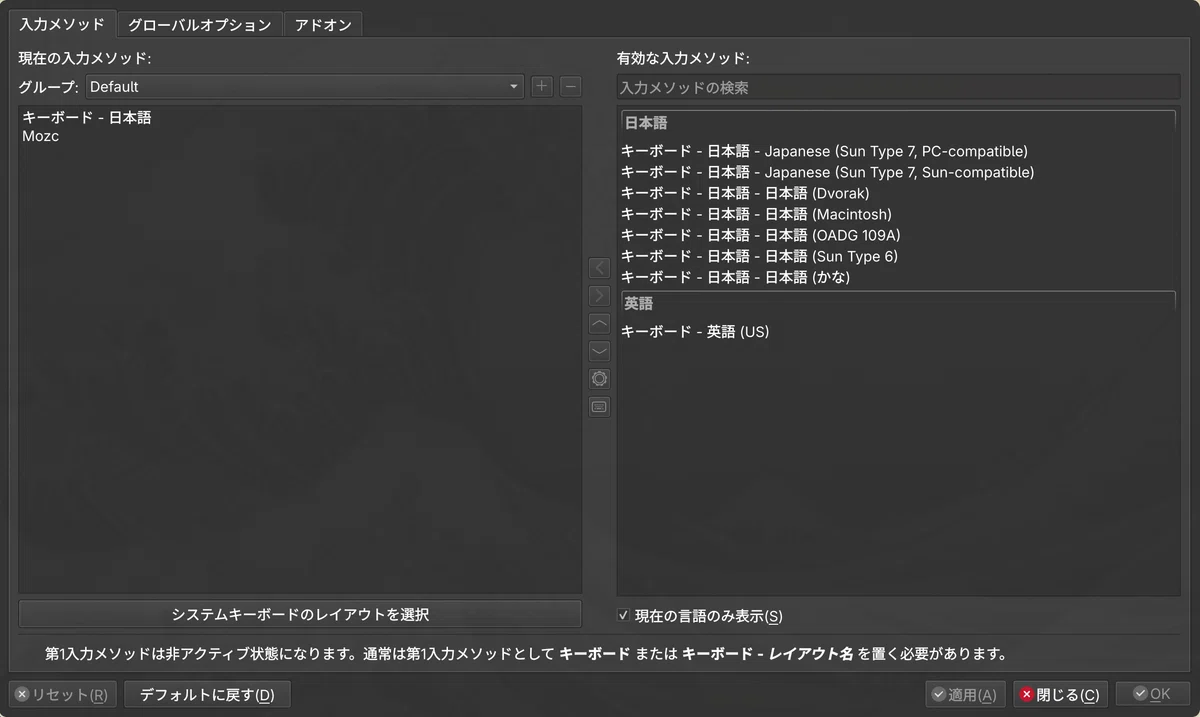Click the リセット button

(64, 694)
